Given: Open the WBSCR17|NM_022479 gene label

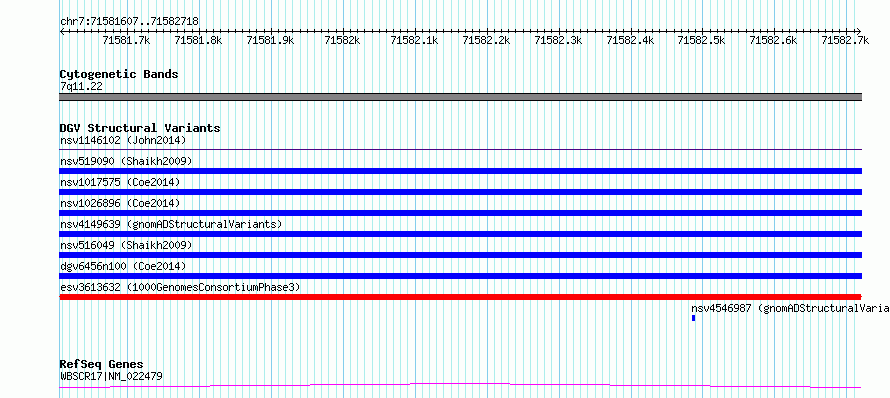Looking at the screenshot, I should (111, 376).
